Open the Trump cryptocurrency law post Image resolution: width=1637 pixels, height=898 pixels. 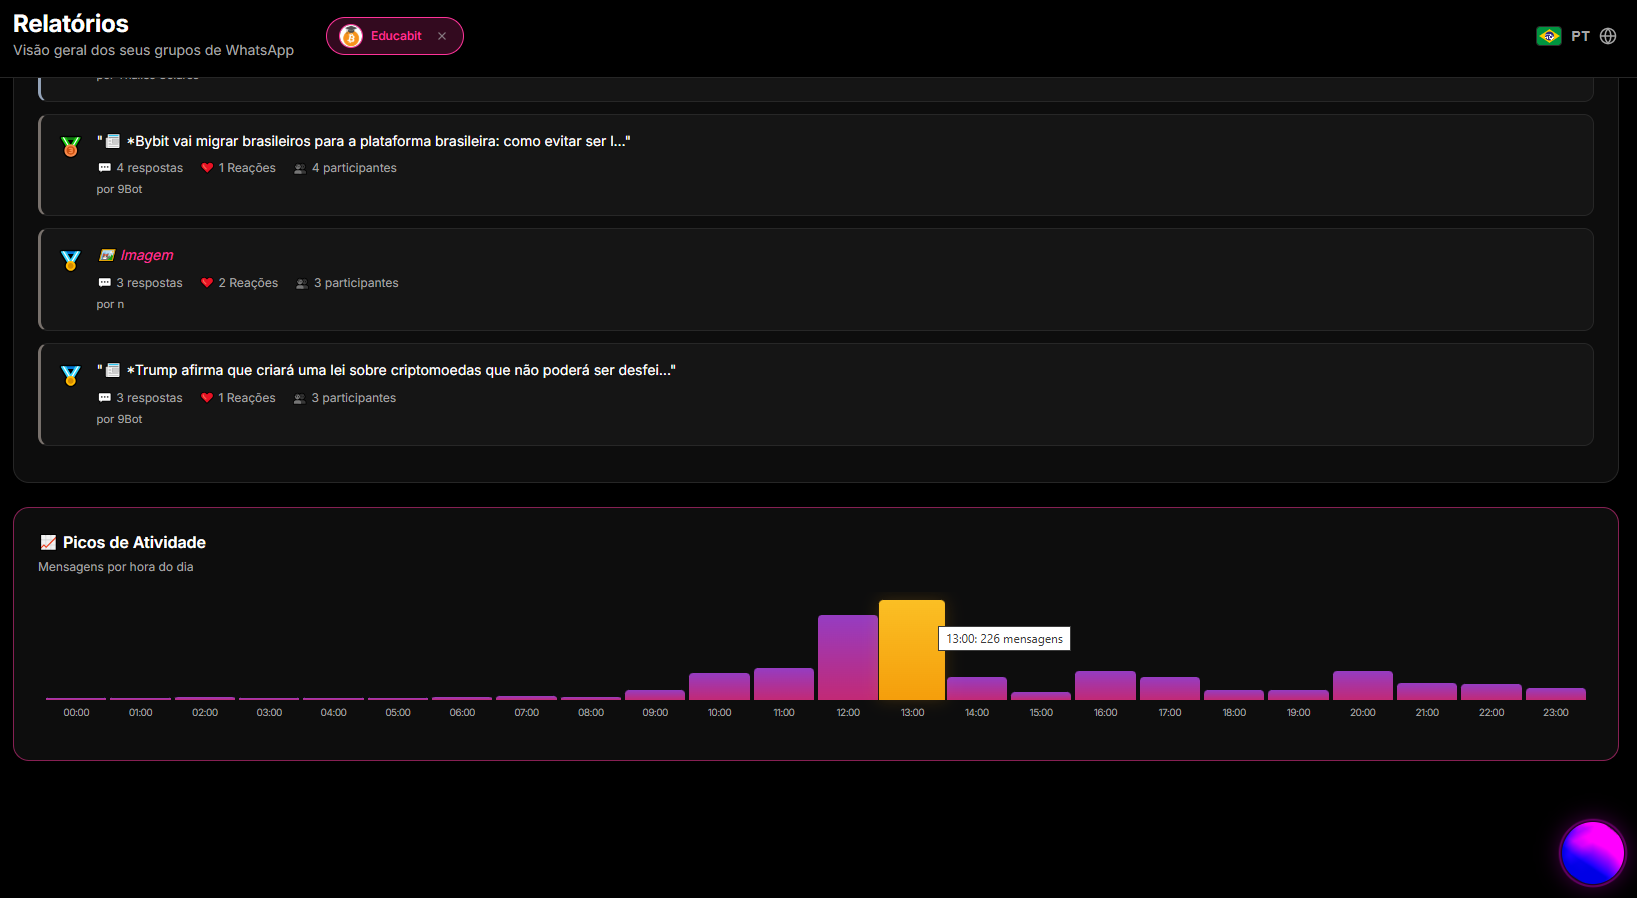pos(386,370)
